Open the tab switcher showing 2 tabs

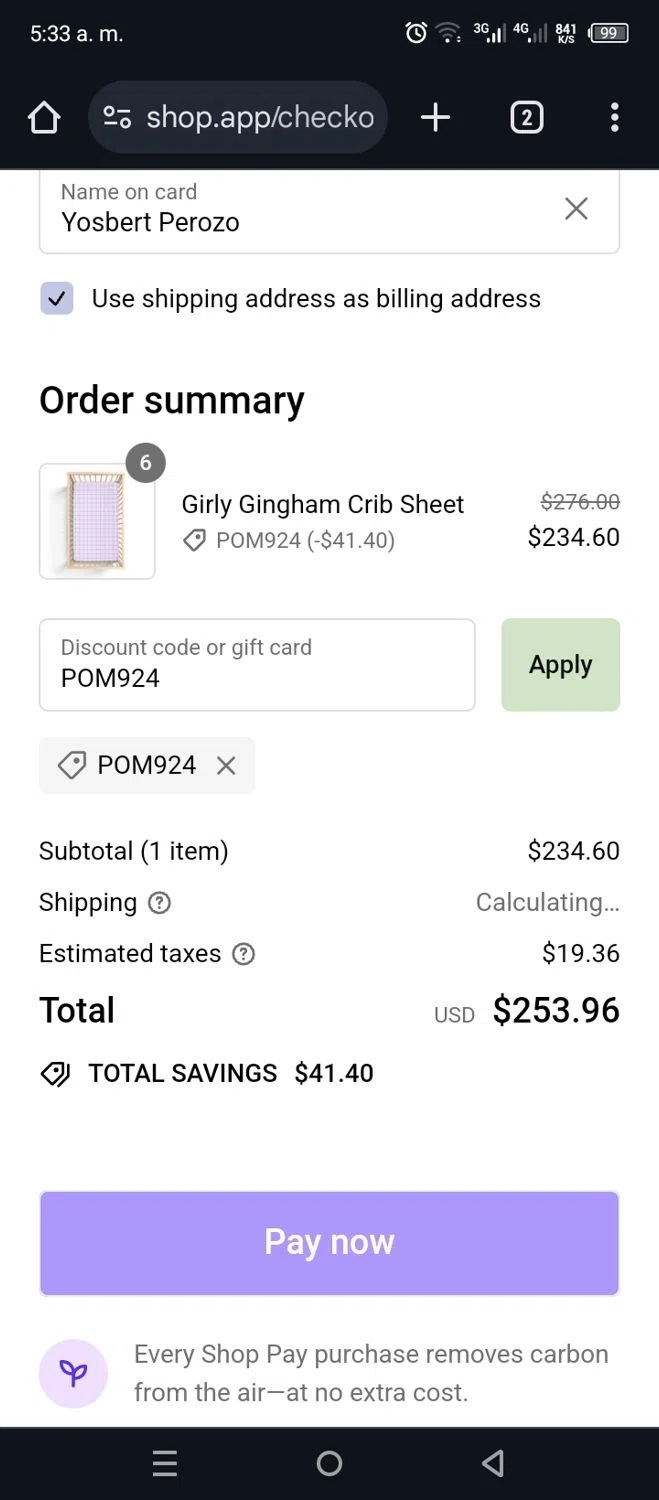(x=526, y=118)
